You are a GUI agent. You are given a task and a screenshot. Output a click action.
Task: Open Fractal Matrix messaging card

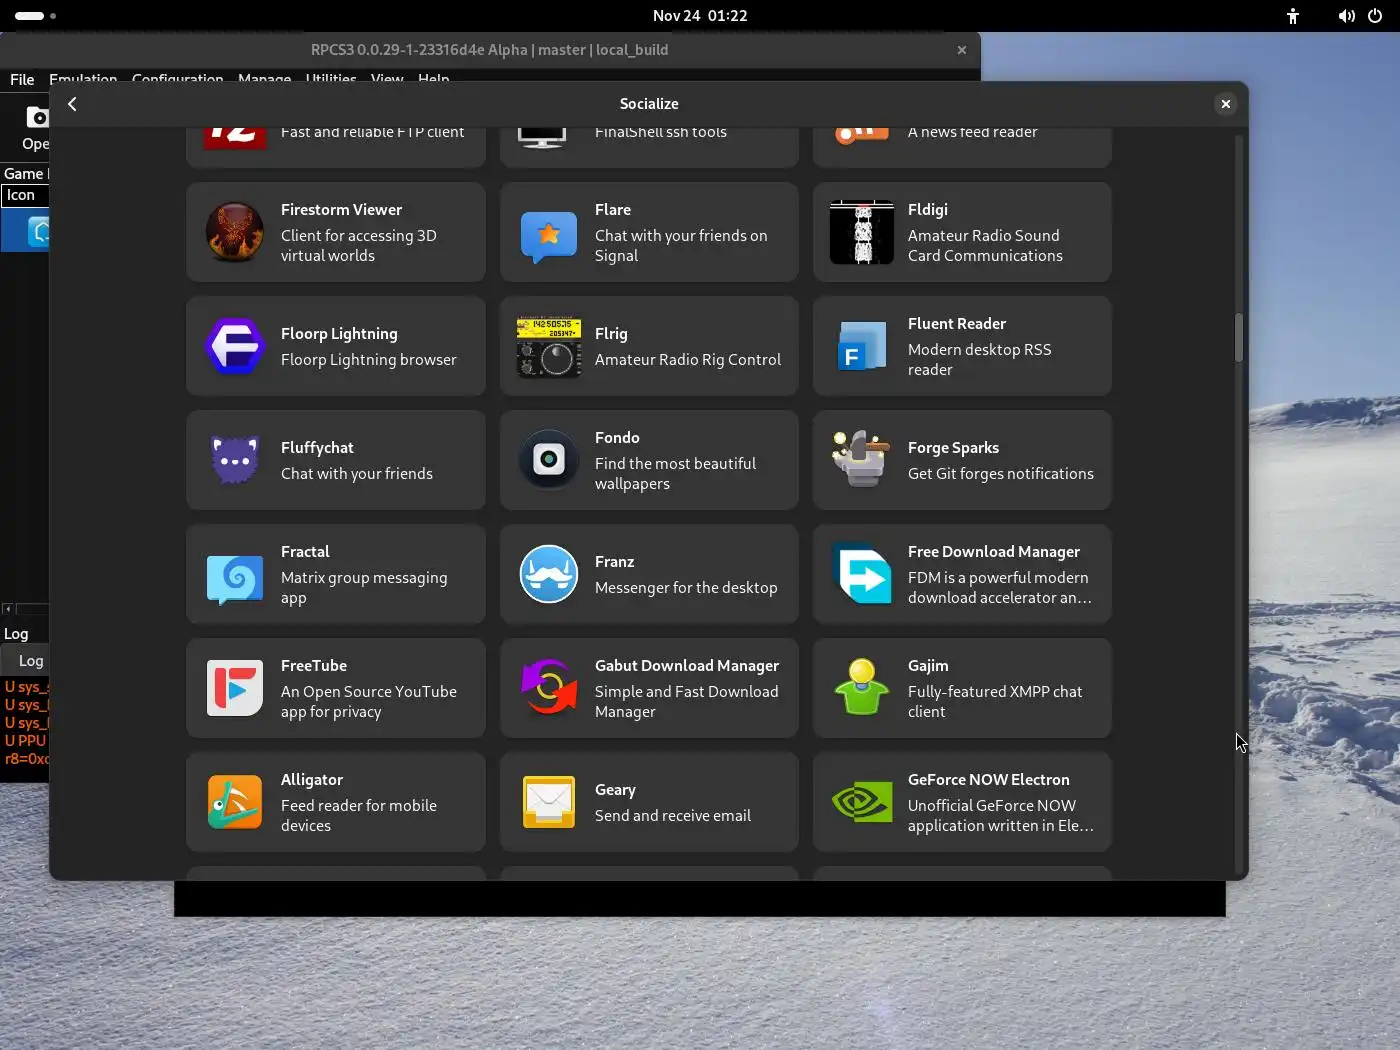tap(336, 574)
